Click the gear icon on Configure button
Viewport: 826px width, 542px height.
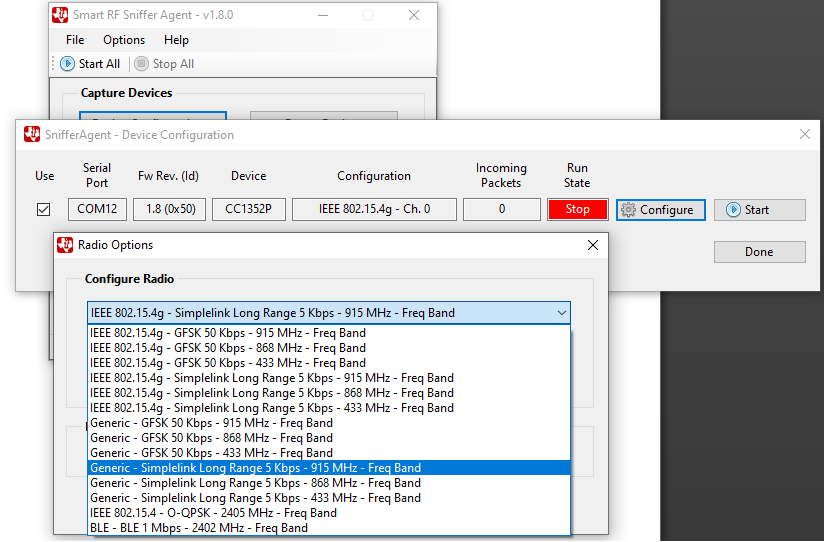[x=628, y=210]
